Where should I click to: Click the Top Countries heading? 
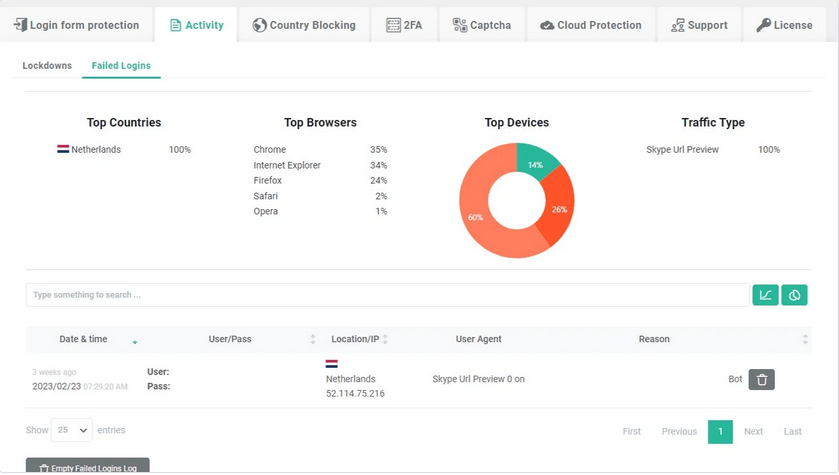(x=124, y=122)
